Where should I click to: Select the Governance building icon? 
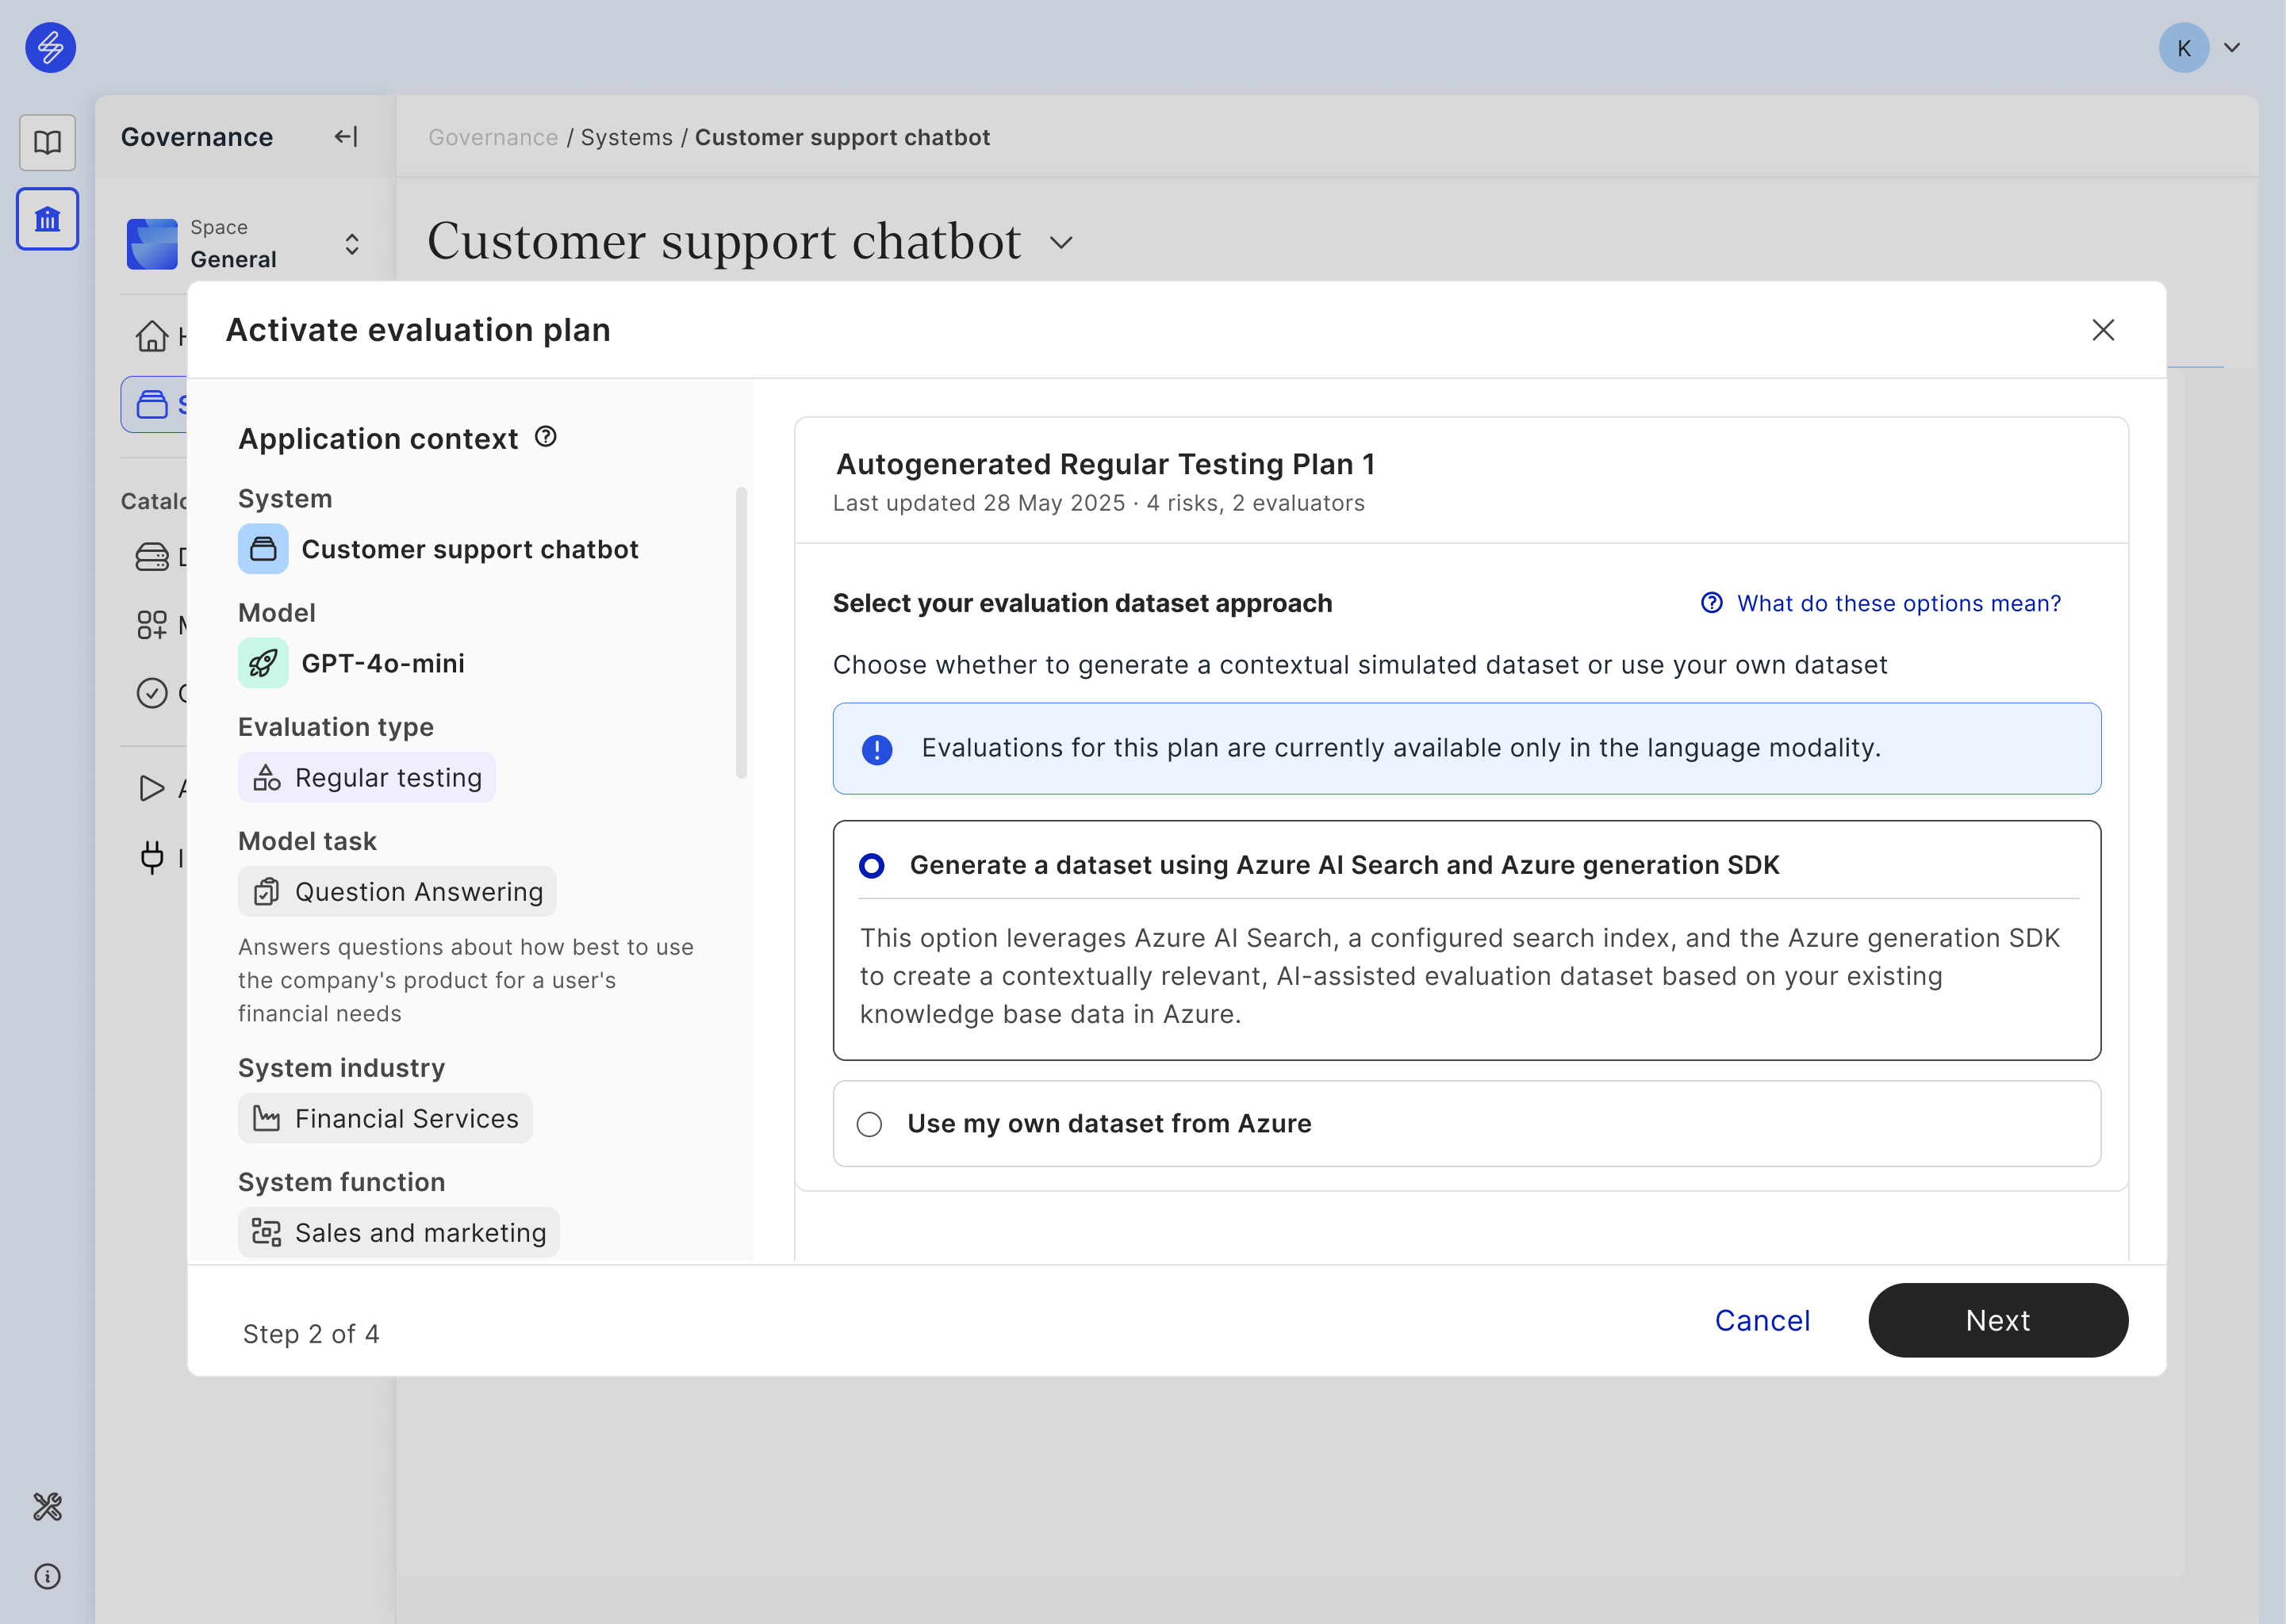coord(47,219)
